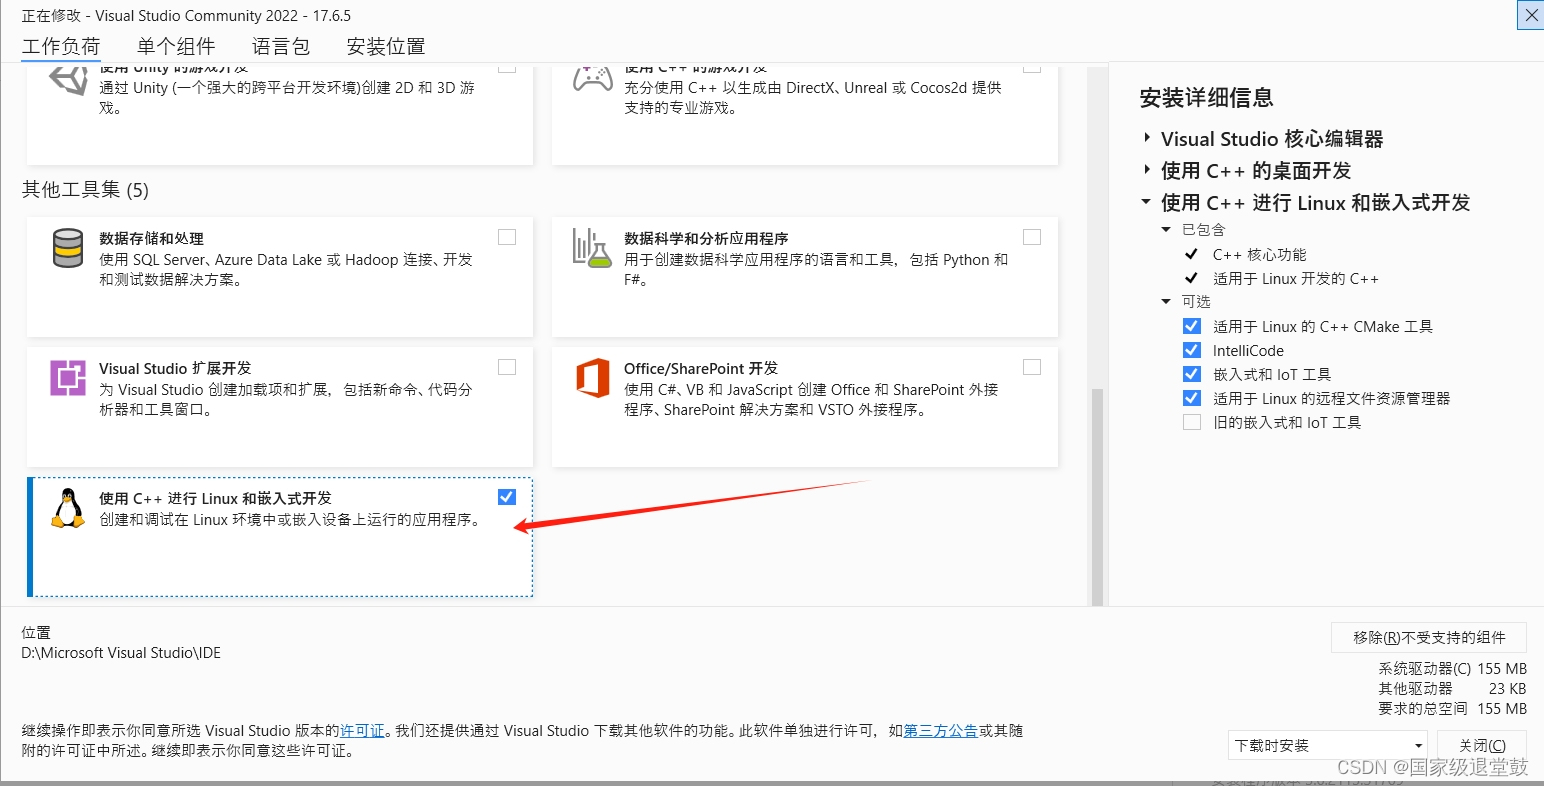Switch to the 语言包 tab
The width and height of the screenshot is (1544, 786).
pyautogui.click(x=281, y=47)
